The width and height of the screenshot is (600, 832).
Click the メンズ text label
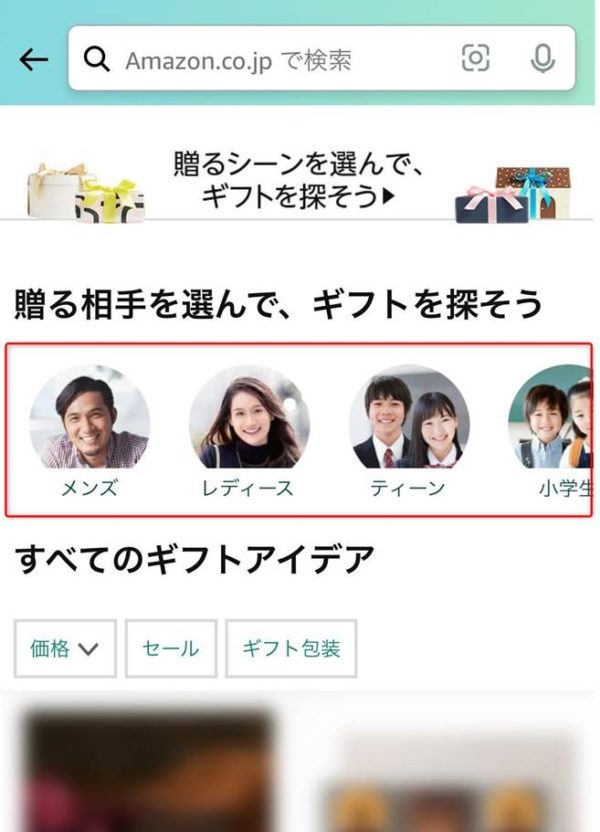pyautogui.click(x=89, y=488)
